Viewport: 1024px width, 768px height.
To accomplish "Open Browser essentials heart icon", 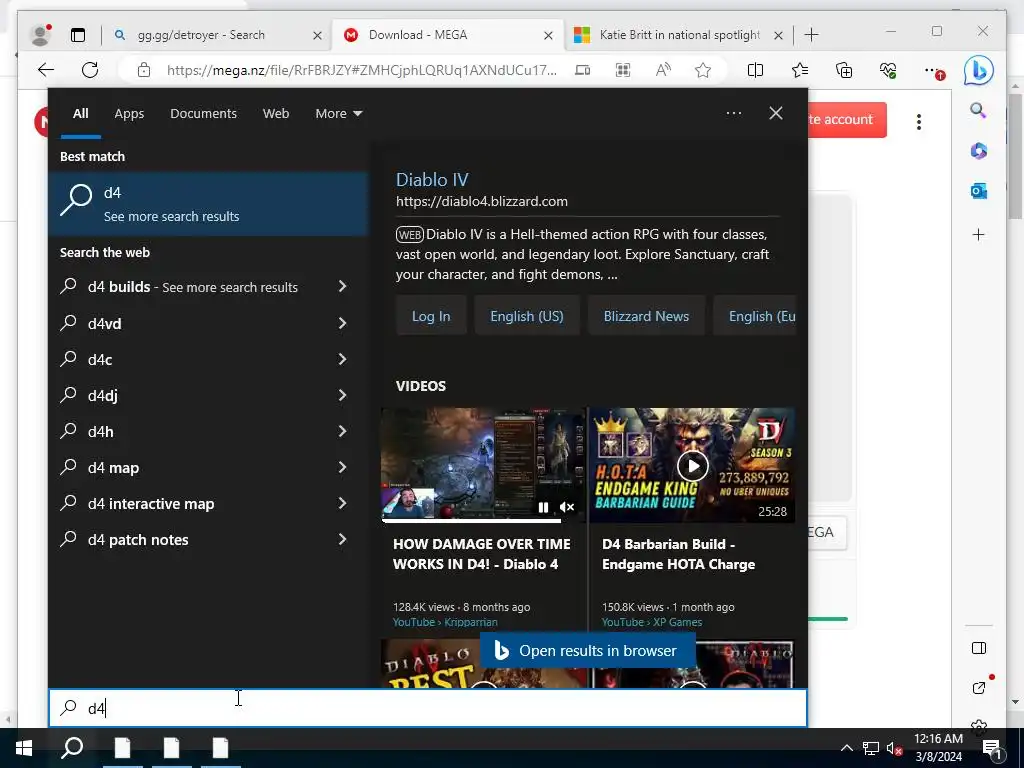I will (x=888, y=70).
